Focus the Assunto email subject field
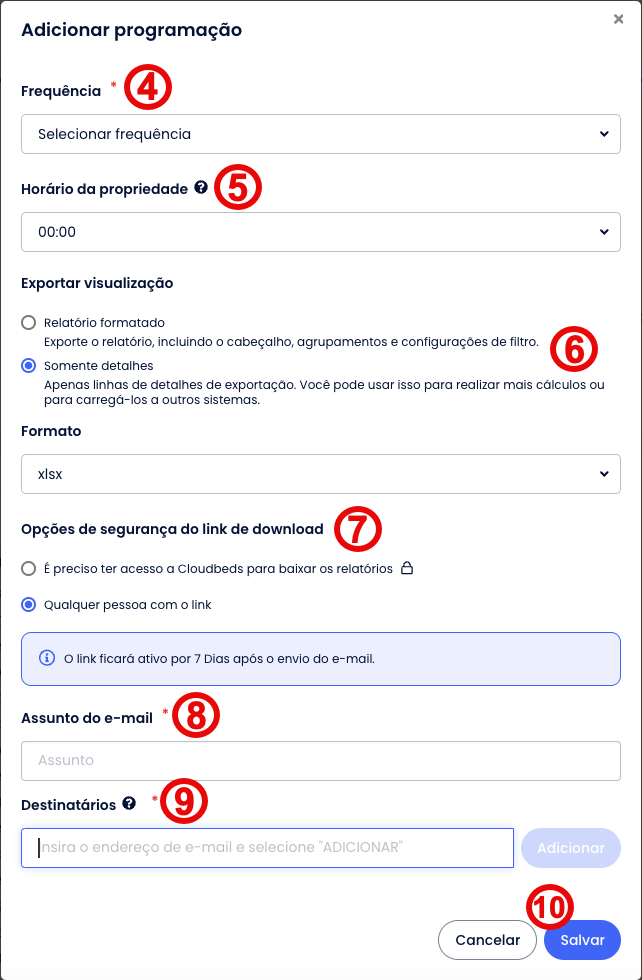The image size is (642, 980). [320, 760]
